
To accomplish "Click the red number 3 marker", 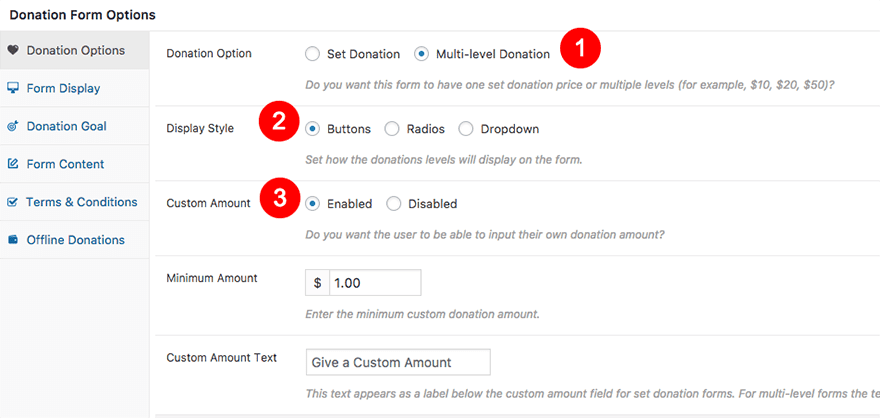I will 278,198.
